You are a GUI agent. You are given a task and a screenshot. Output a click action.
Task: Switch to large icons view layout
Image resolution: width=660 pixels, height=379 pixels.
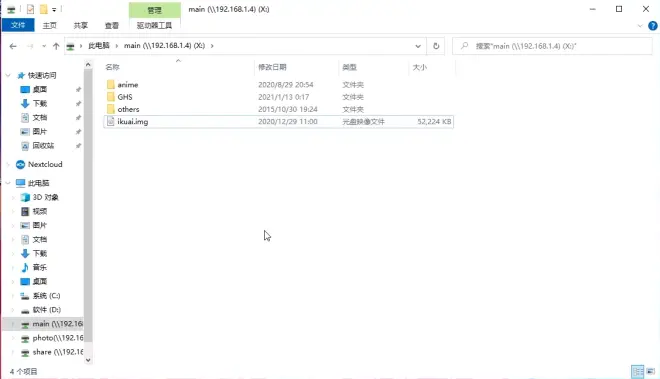(651, 371)
